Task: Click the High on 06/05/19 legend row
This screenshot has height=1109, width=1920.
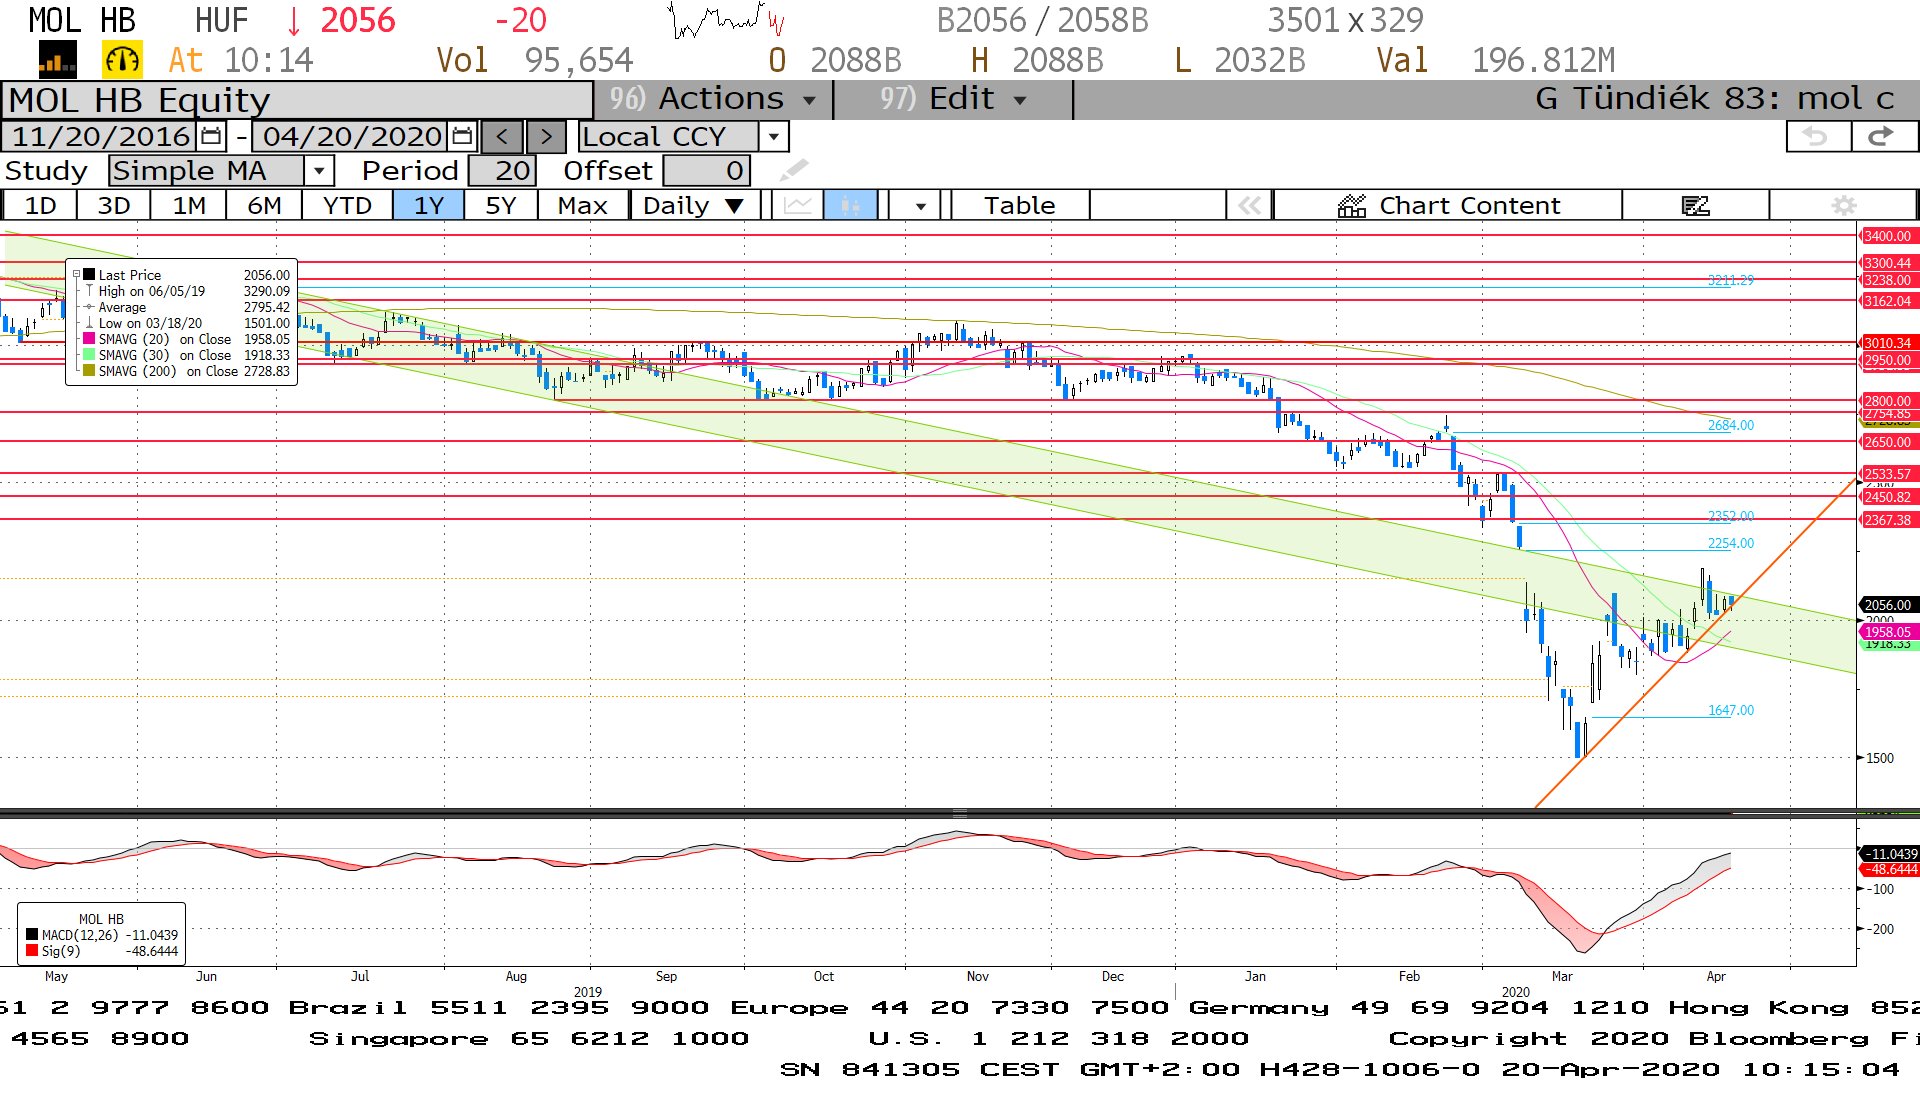Action: [x=187, y=291]
